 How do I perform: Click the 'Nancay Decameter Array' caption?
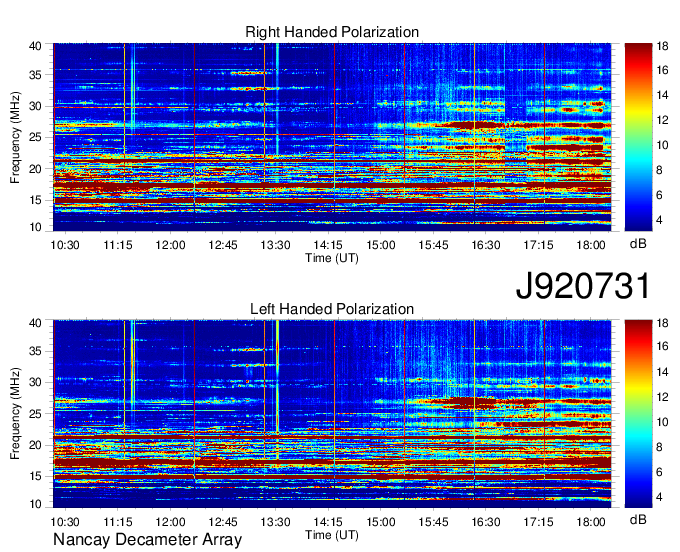pos(147,539)
